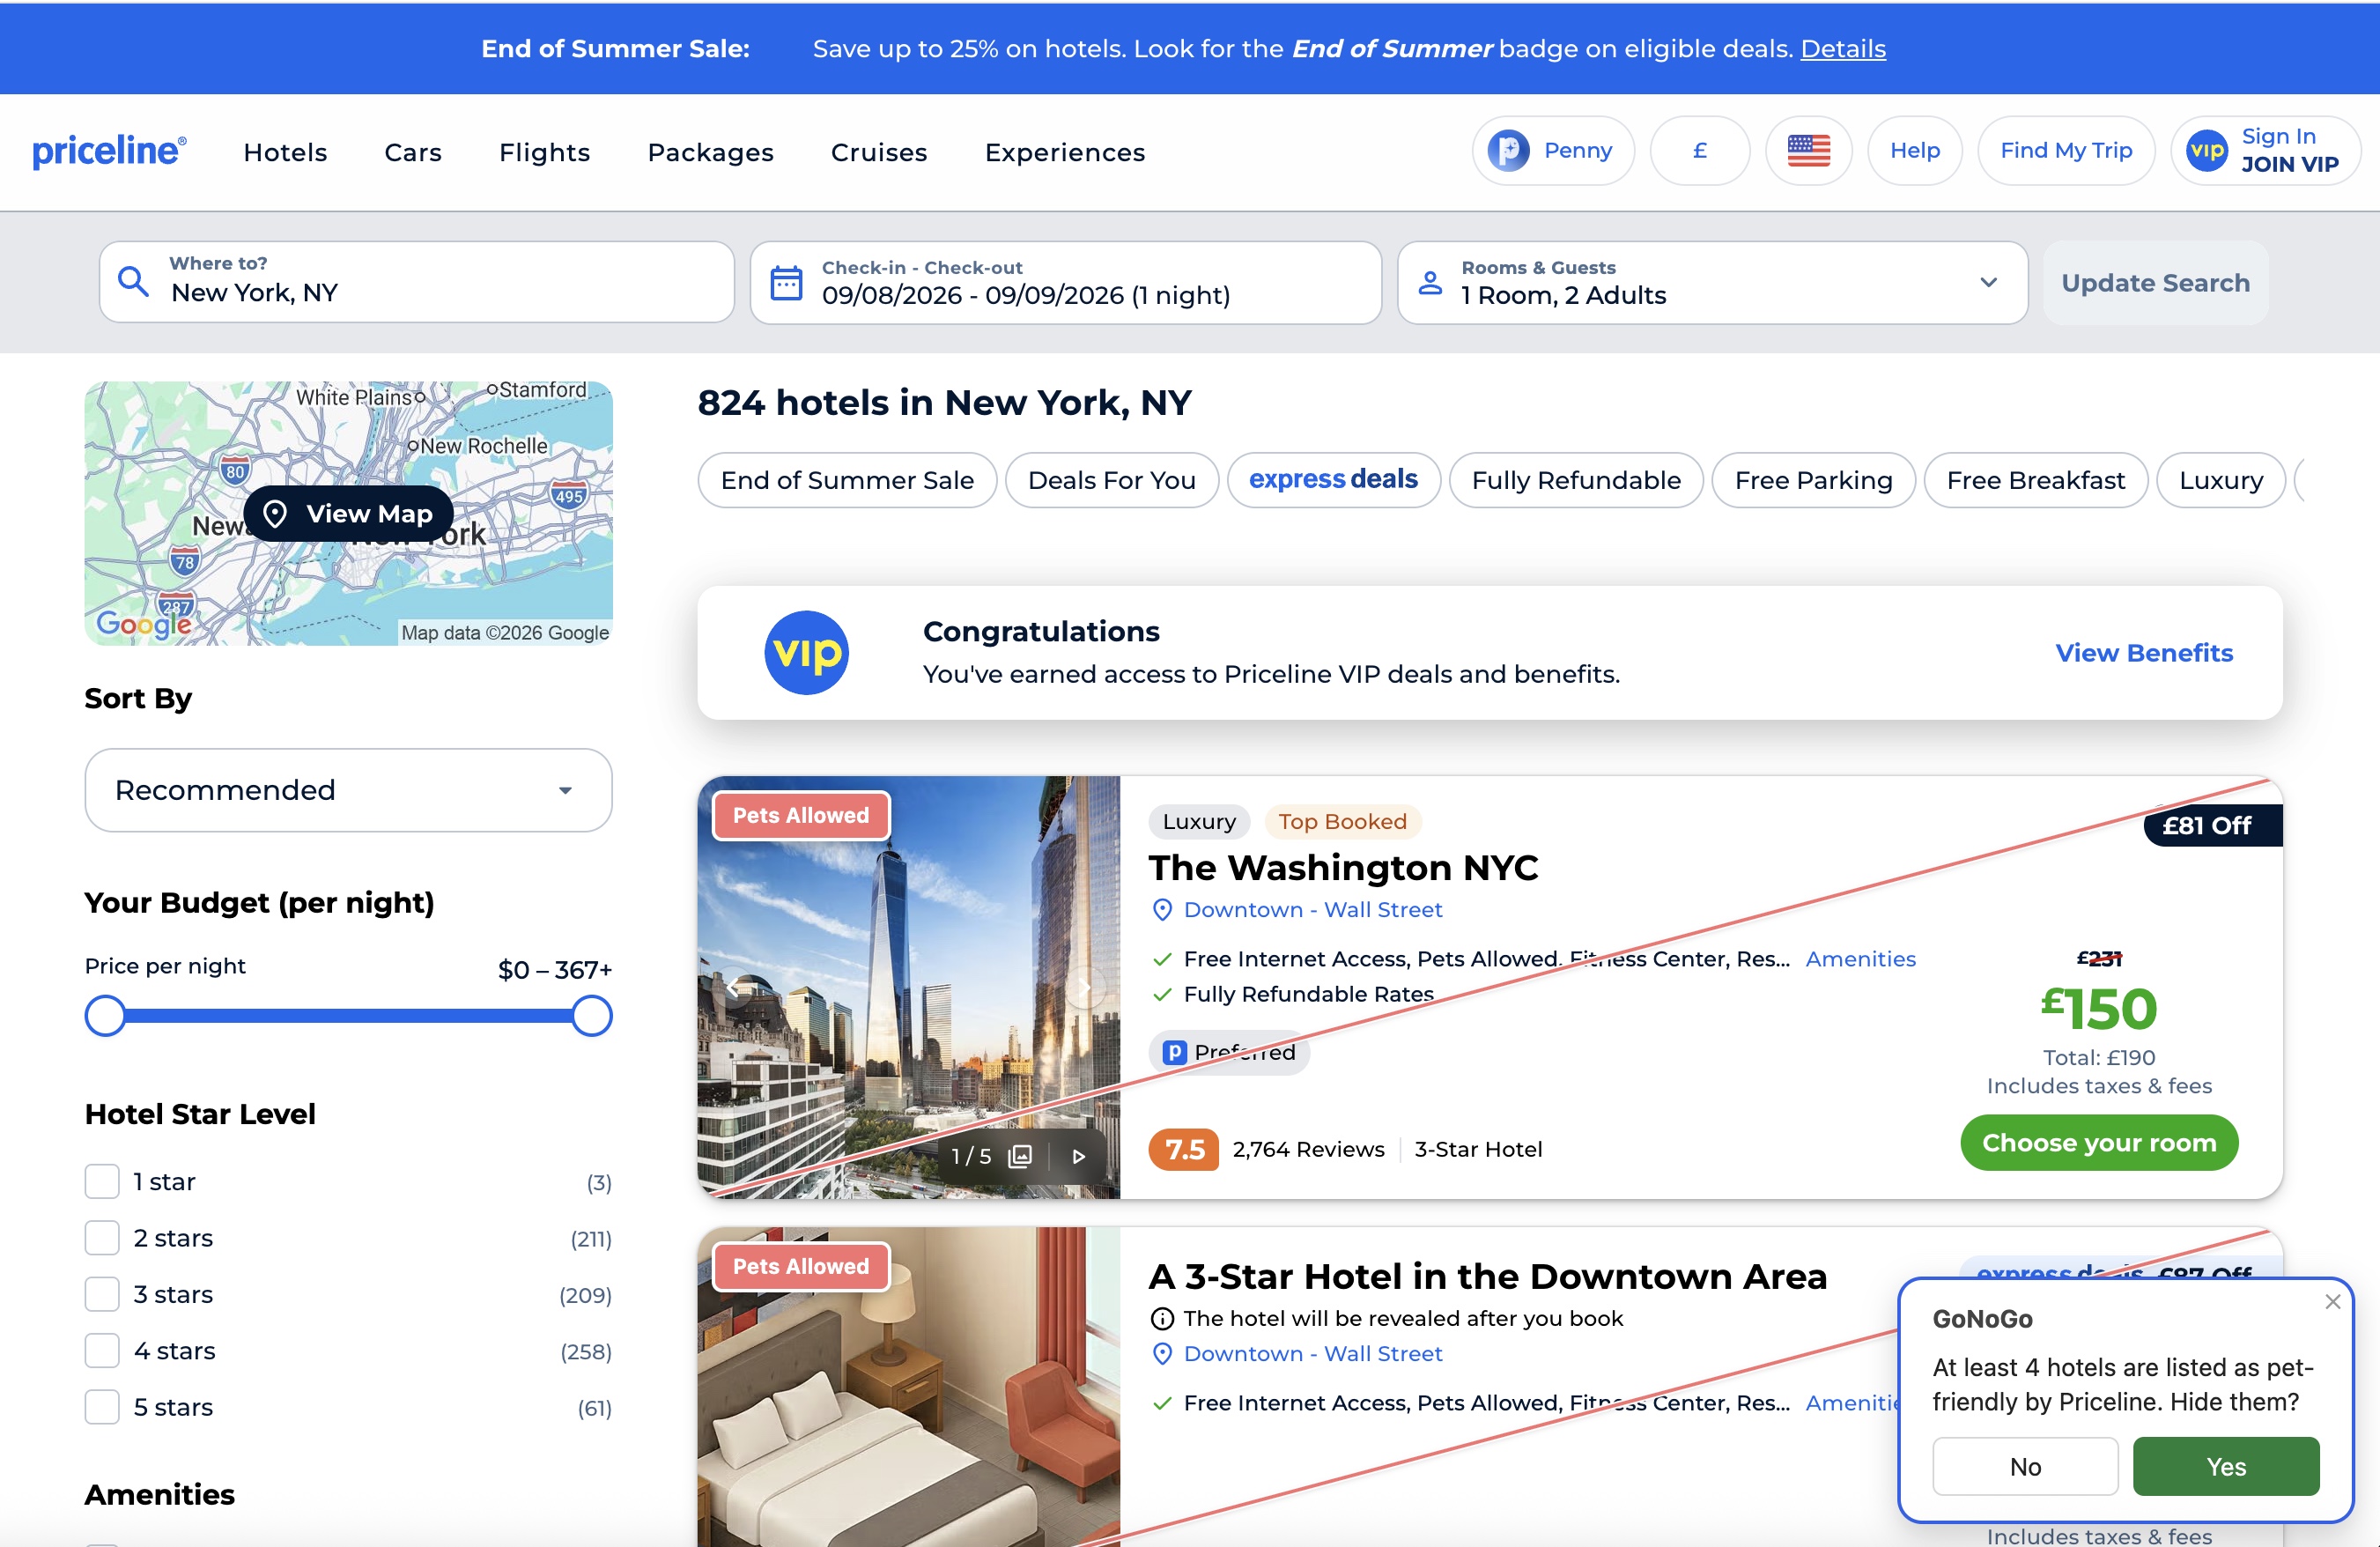Click maximum price slider handle

pos(592,1016)
